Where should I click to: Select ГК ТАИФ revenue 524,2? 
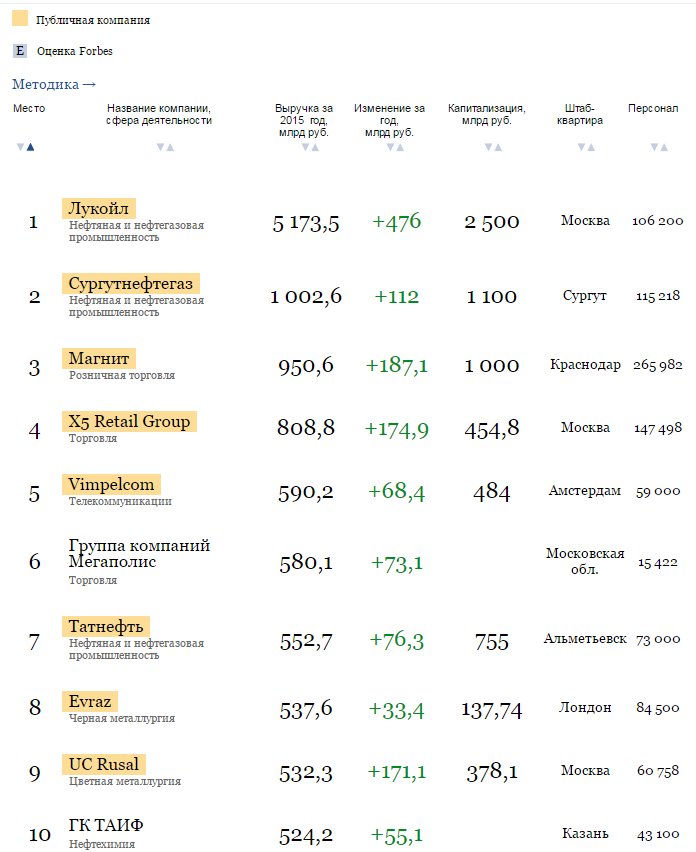(x=306, y=836)
